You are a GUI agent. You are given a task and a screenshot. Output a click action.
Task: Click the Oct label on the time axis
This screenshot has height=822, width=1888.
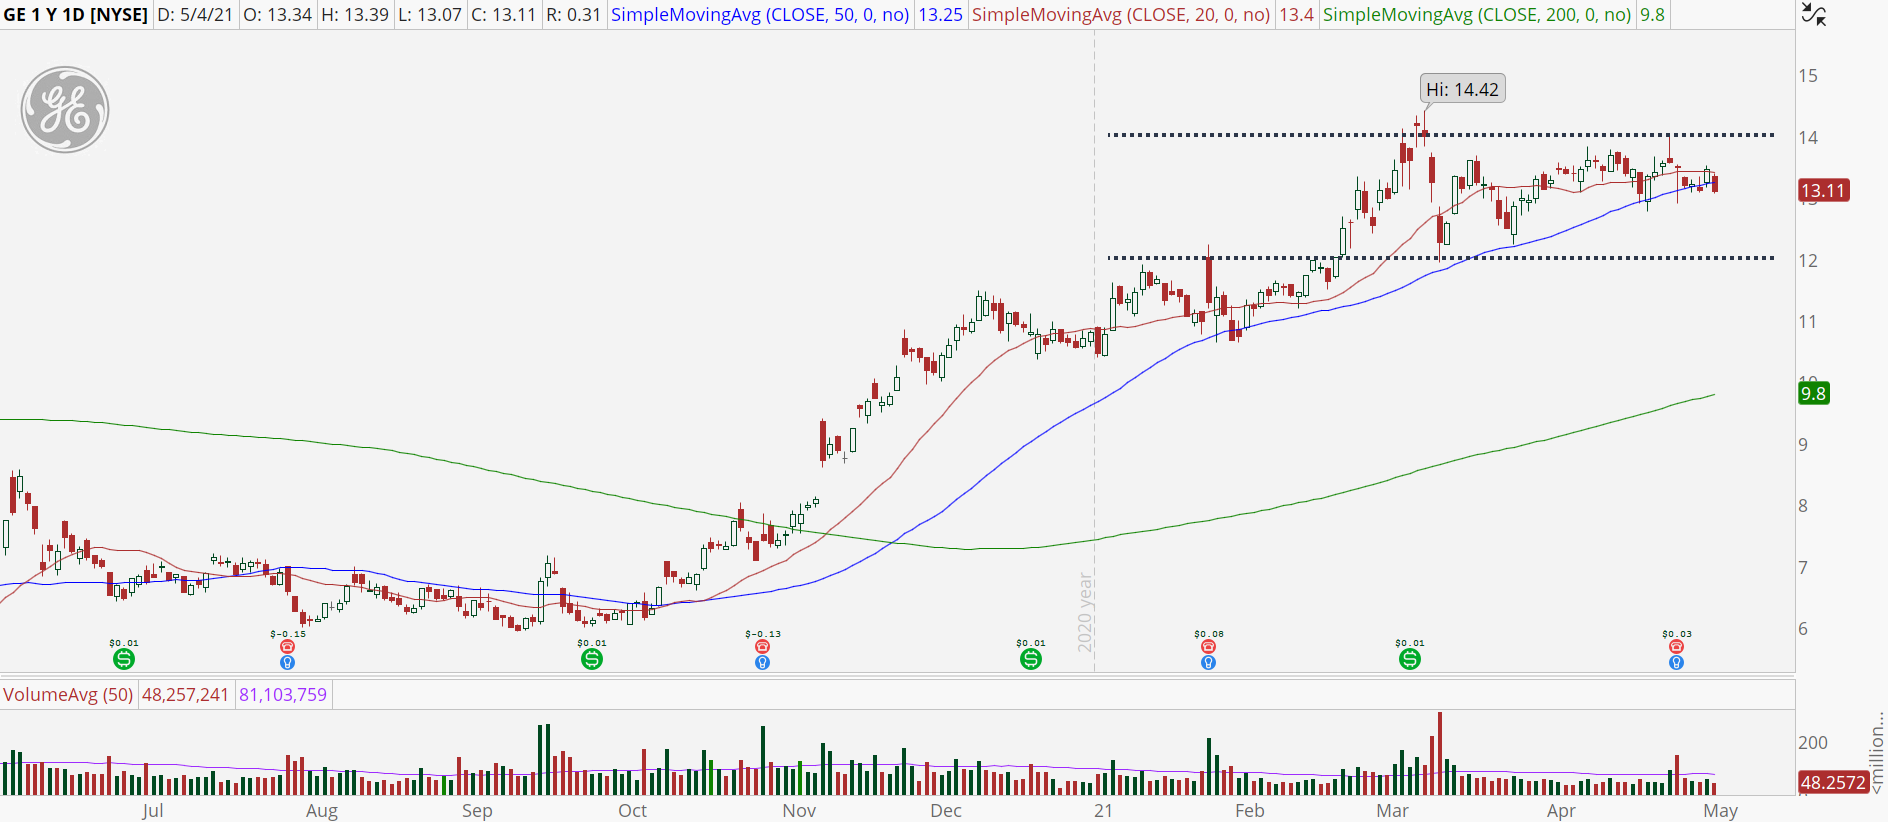click(632, 810)
